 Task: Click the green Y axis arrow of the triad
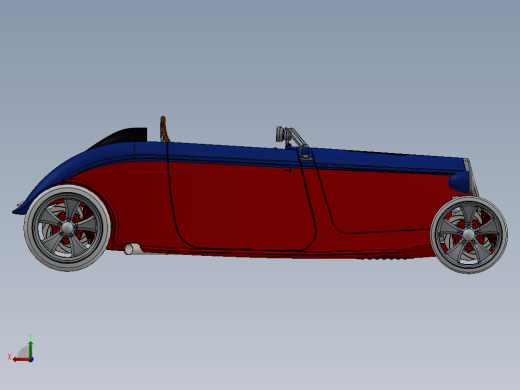coord(30,349)
